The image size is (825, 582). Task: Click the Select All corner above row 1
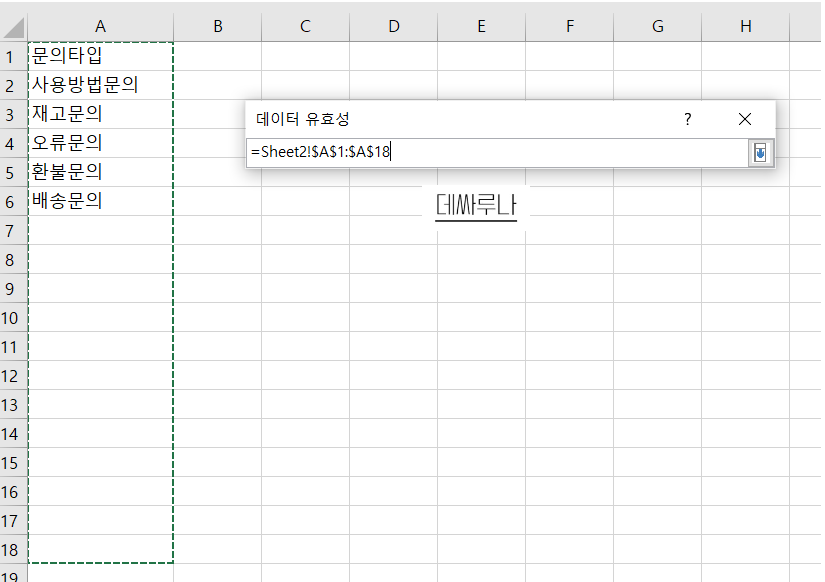click(13, 26)
